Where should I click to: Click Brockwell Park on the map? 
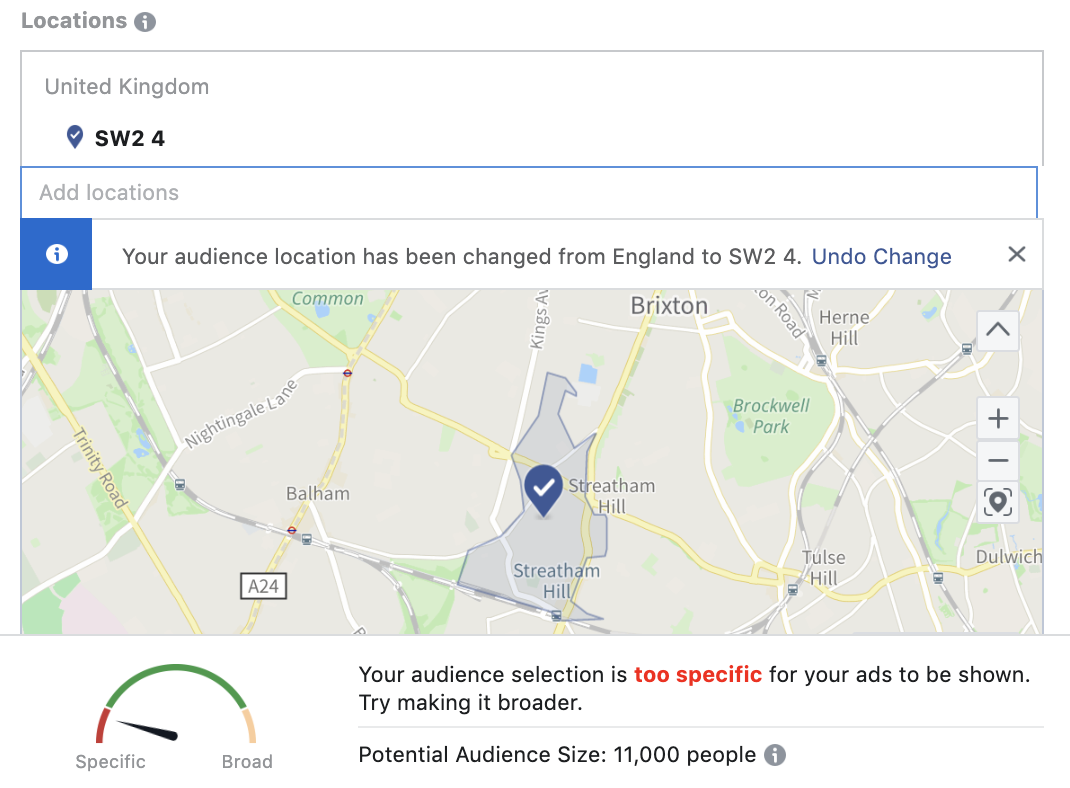tap(771, 416)
